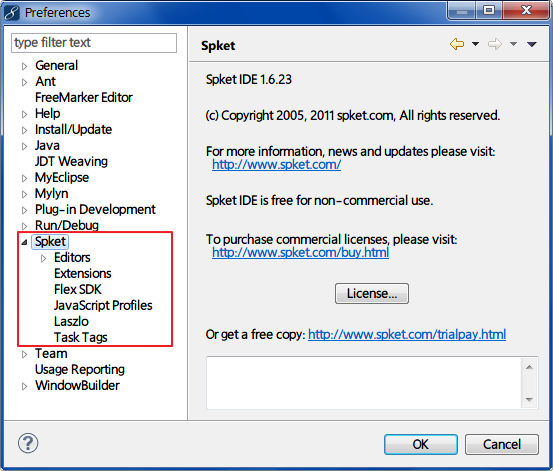Collapse the Spket tree node

point(24,242)
